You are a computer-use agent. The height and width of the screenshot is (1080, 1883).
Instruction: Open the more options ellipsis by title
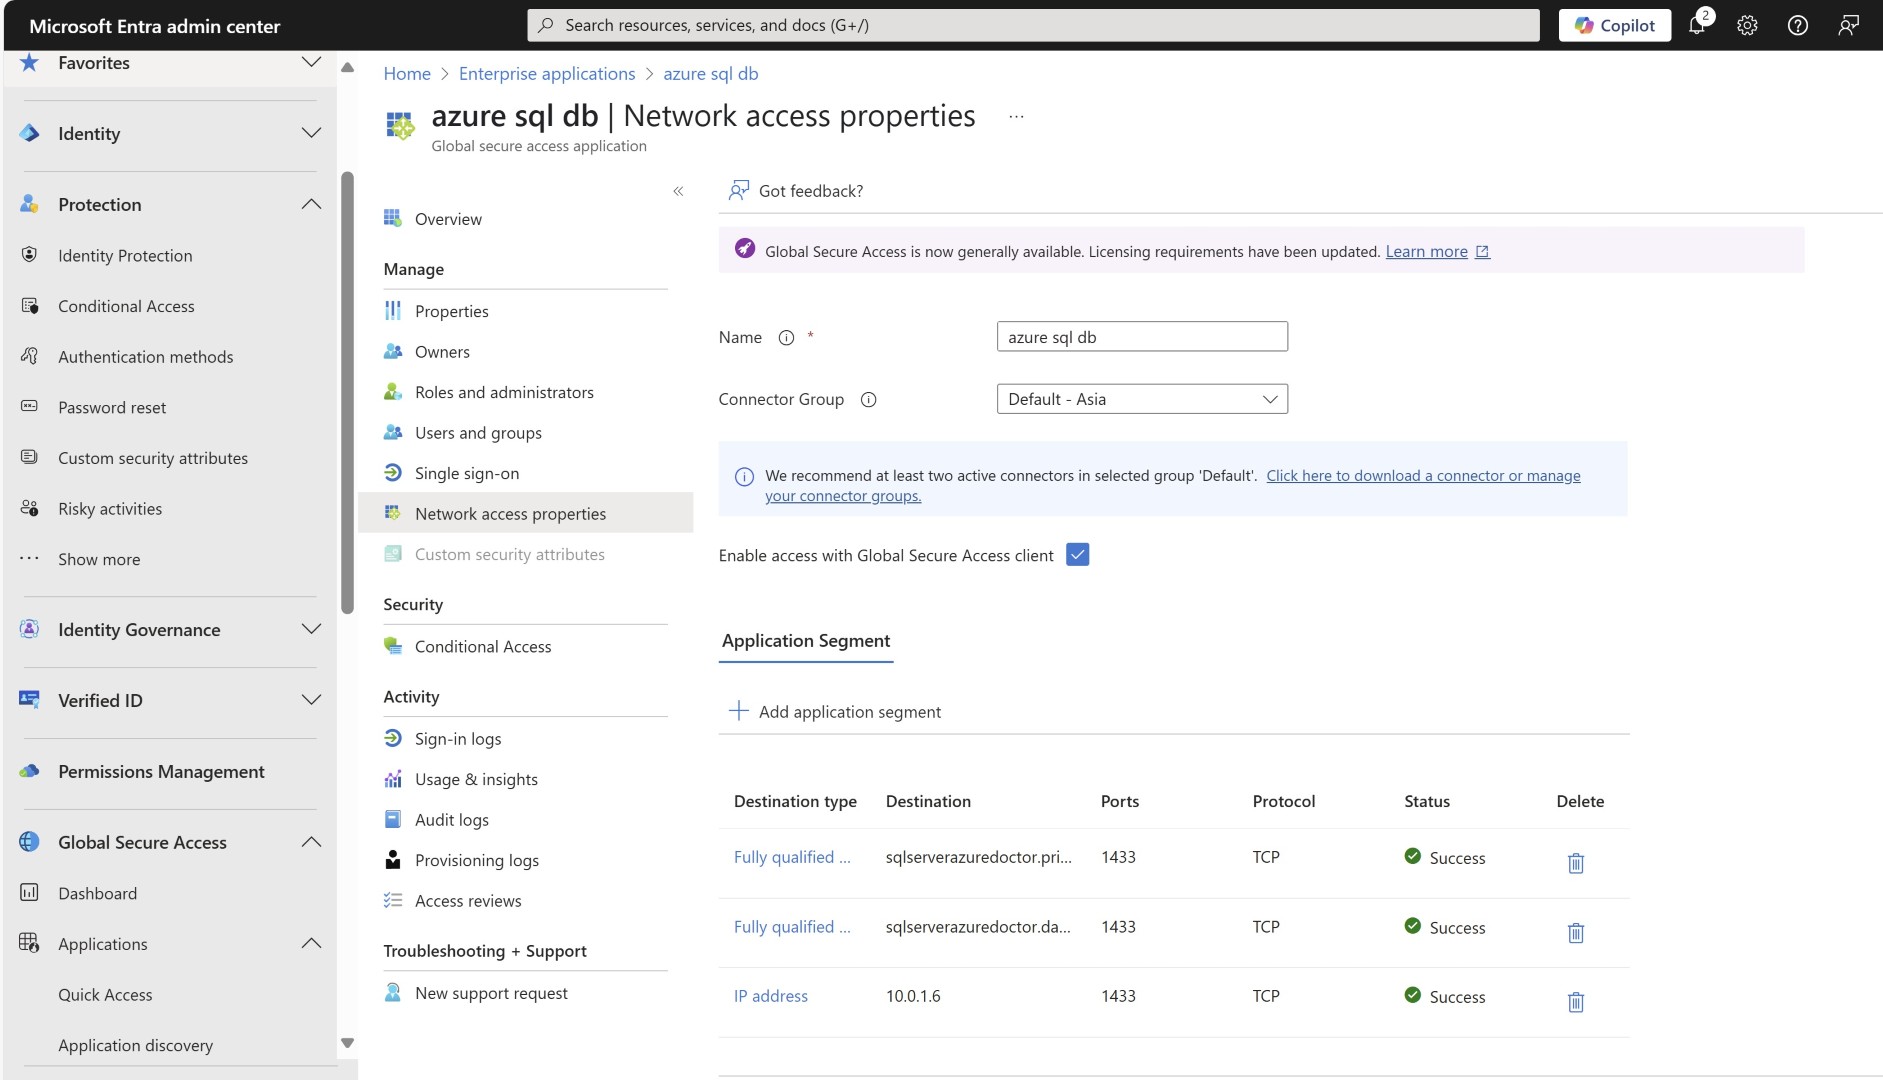point(1016,117)
